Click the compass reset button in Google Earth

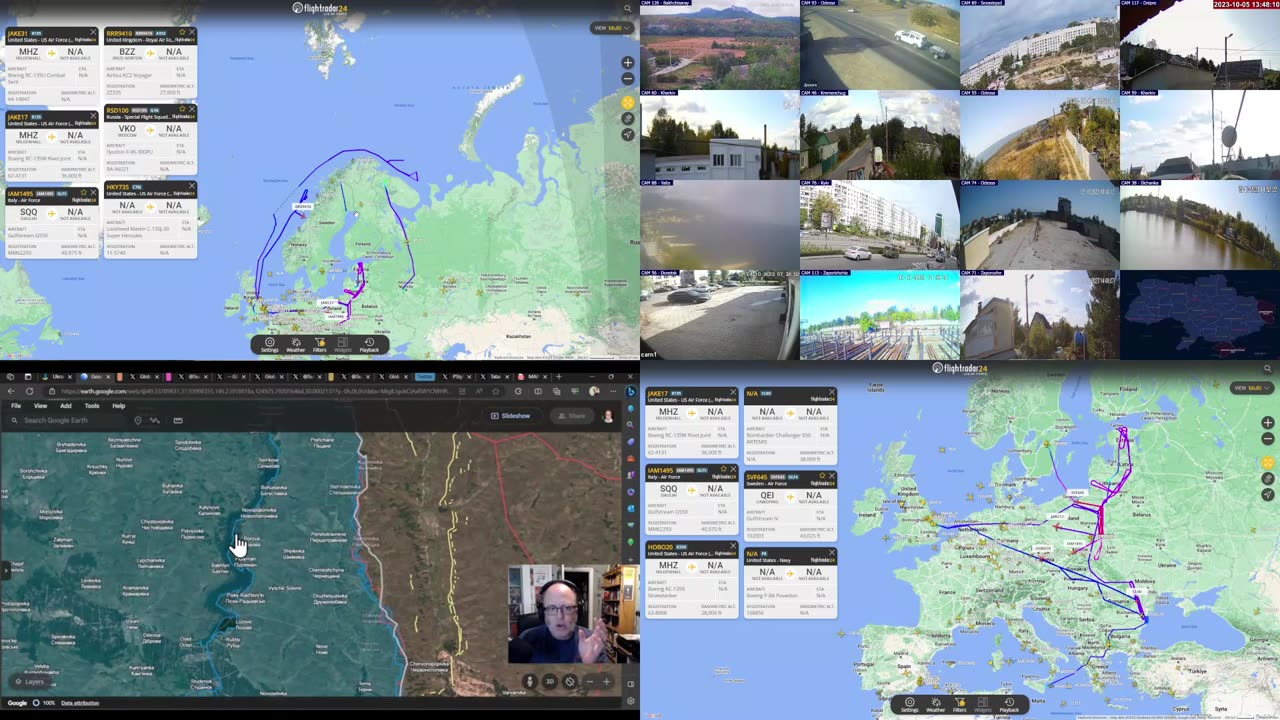coord(569,681)
